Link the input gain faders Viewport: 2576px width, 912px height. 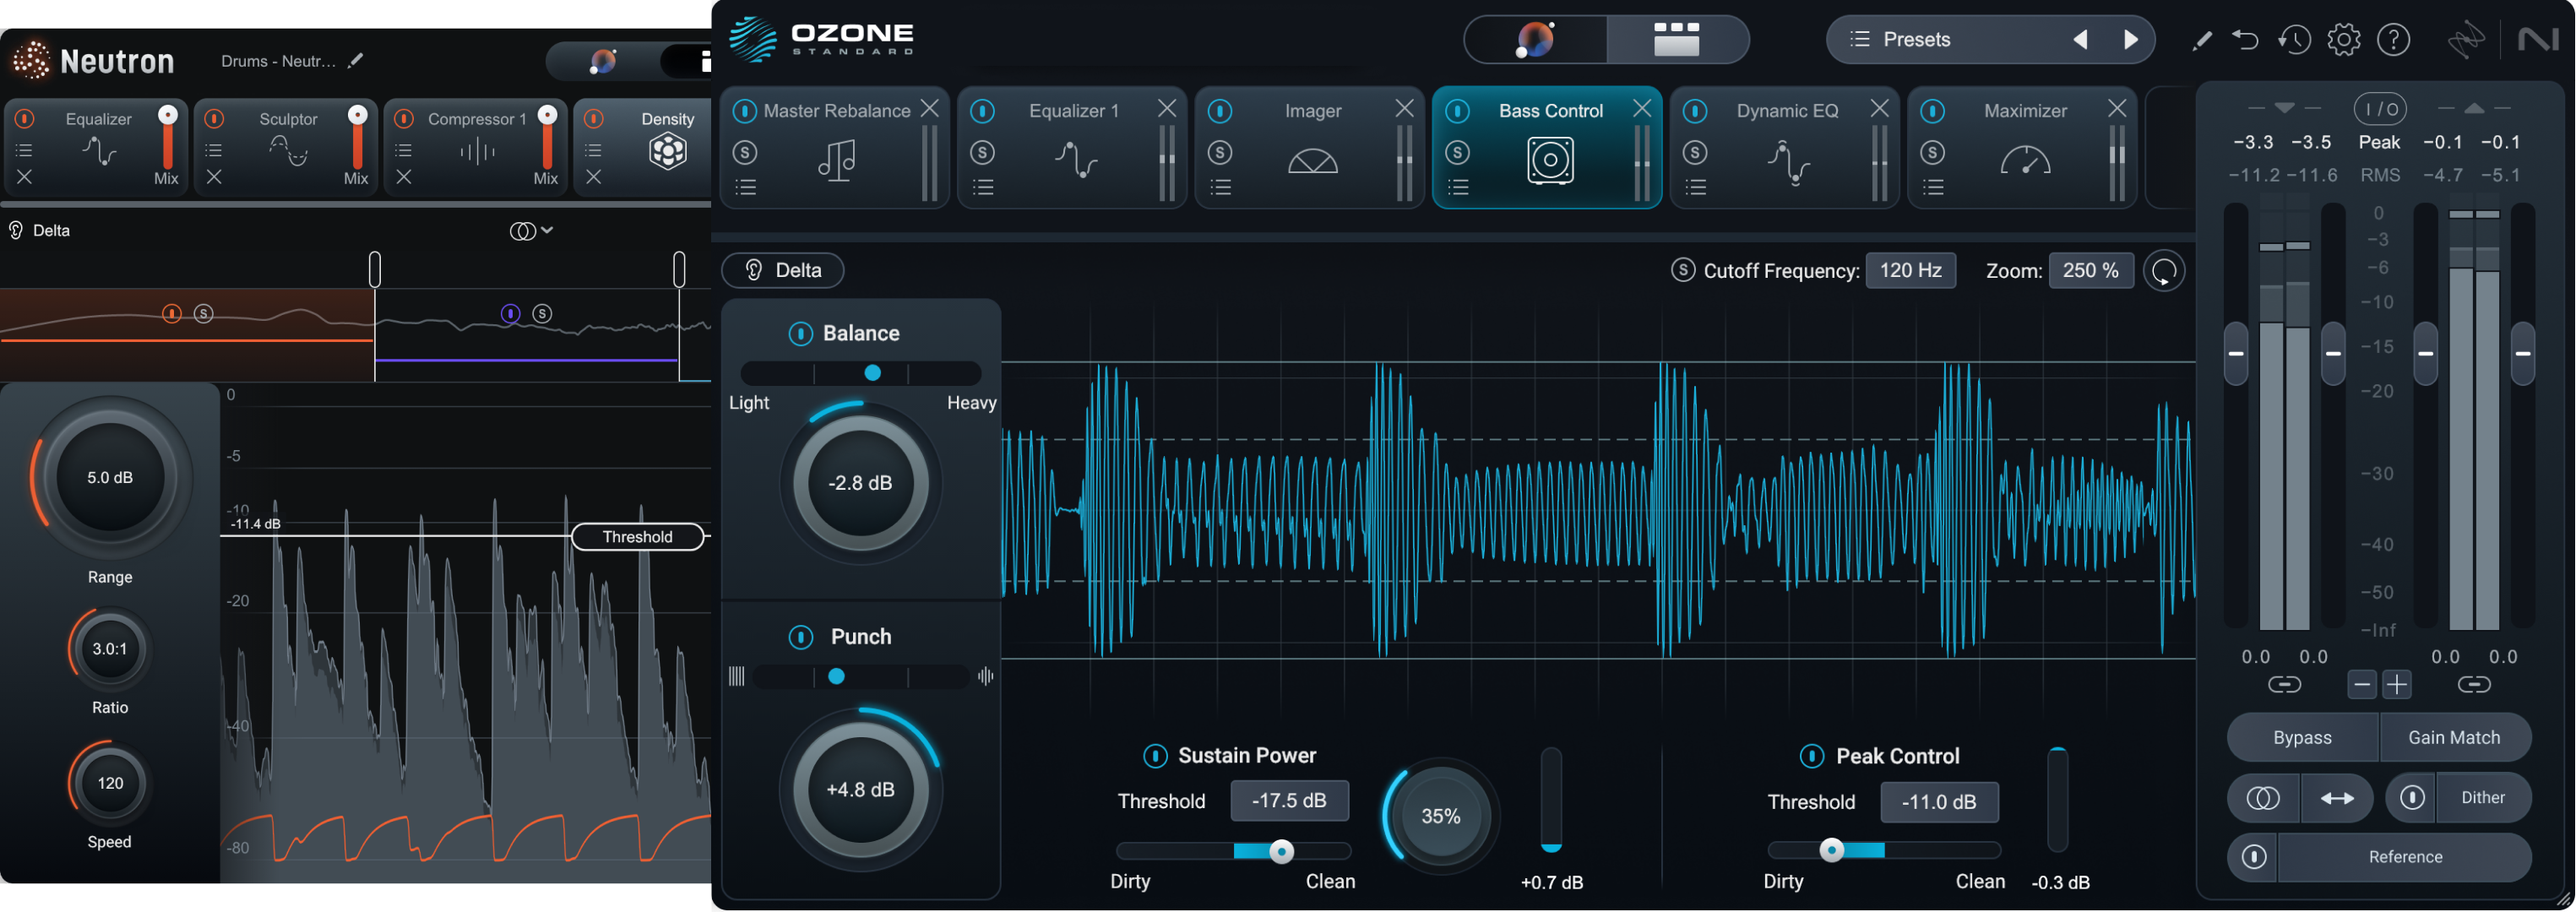pyautogui.click(x=2284, y=685)
